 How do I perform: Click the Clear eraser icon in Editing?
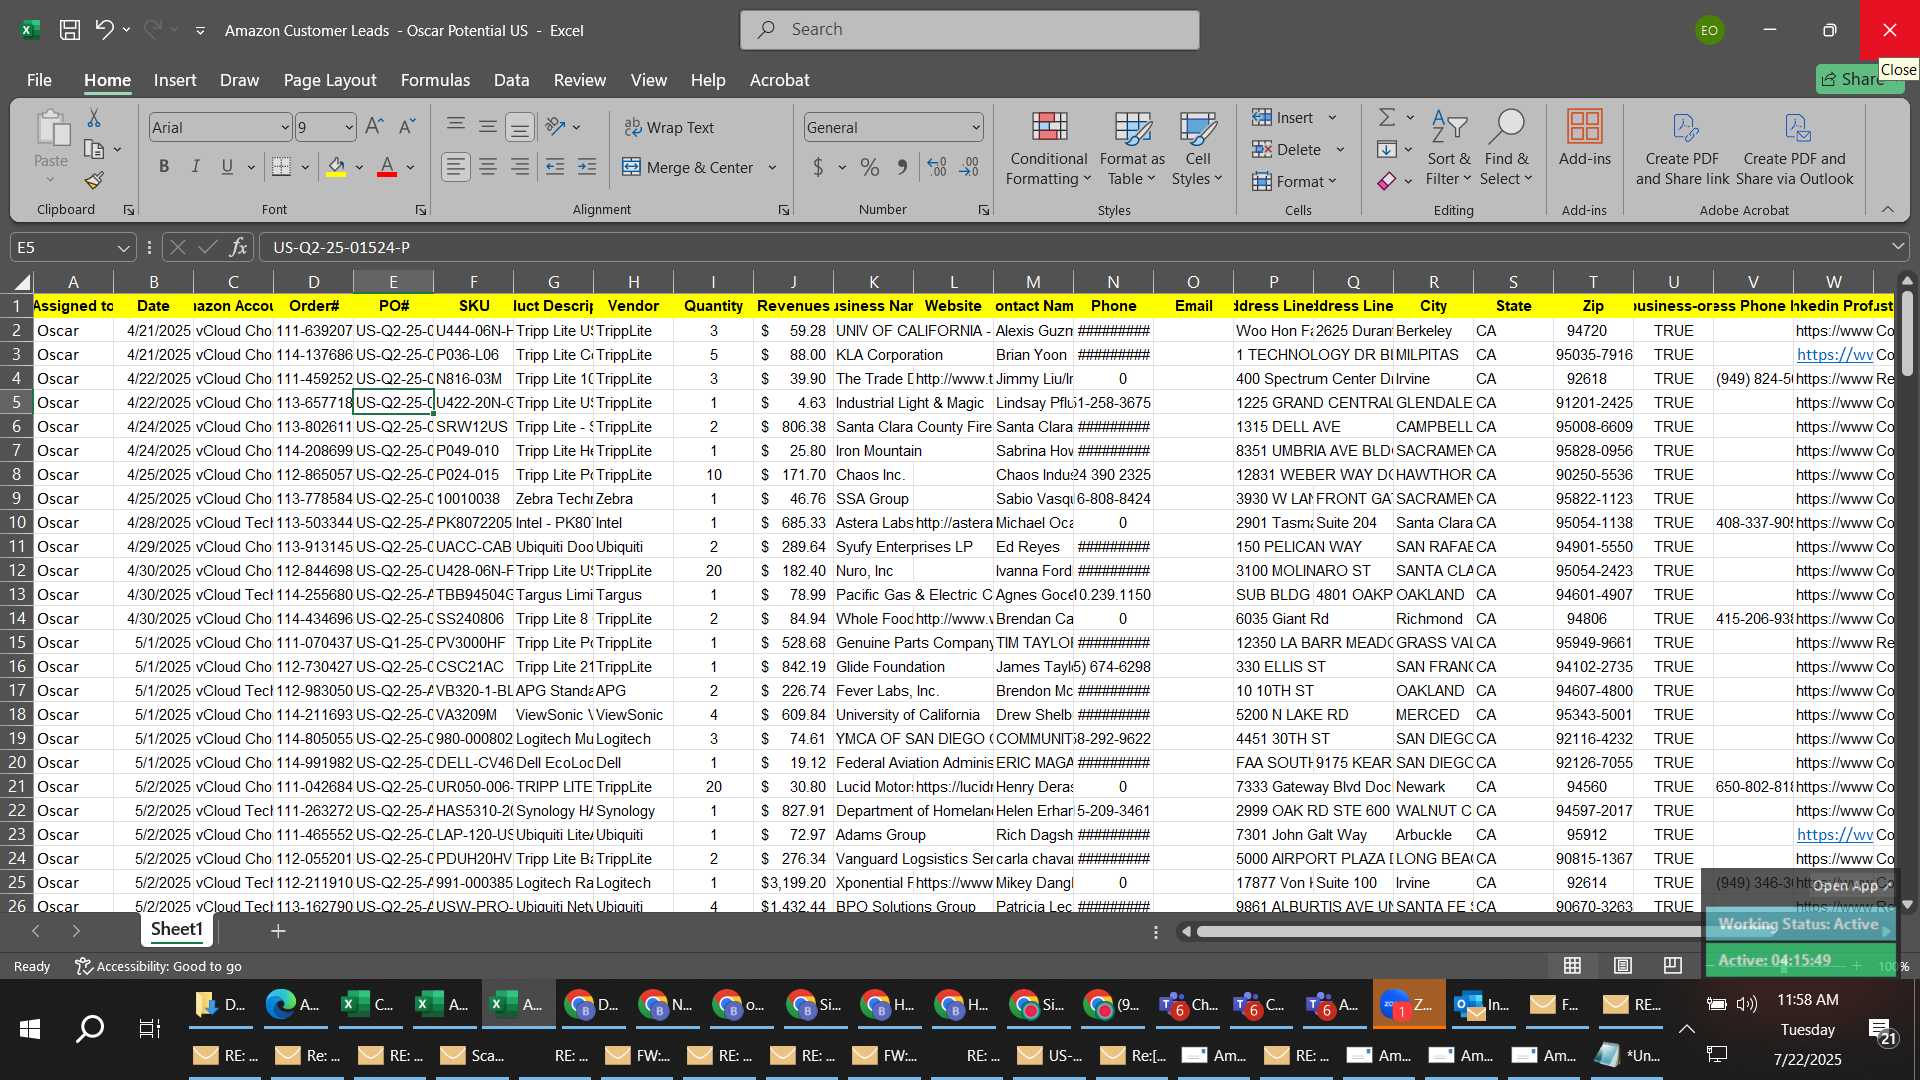[1387, 181]
